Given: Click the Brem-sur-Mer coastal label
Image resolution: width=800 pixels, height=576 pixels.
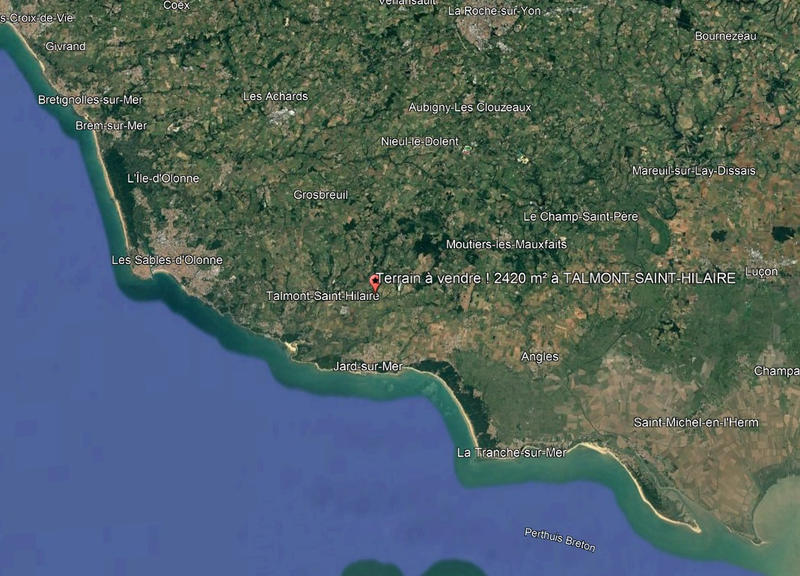Looking at the screenshot, I should 111,126.
